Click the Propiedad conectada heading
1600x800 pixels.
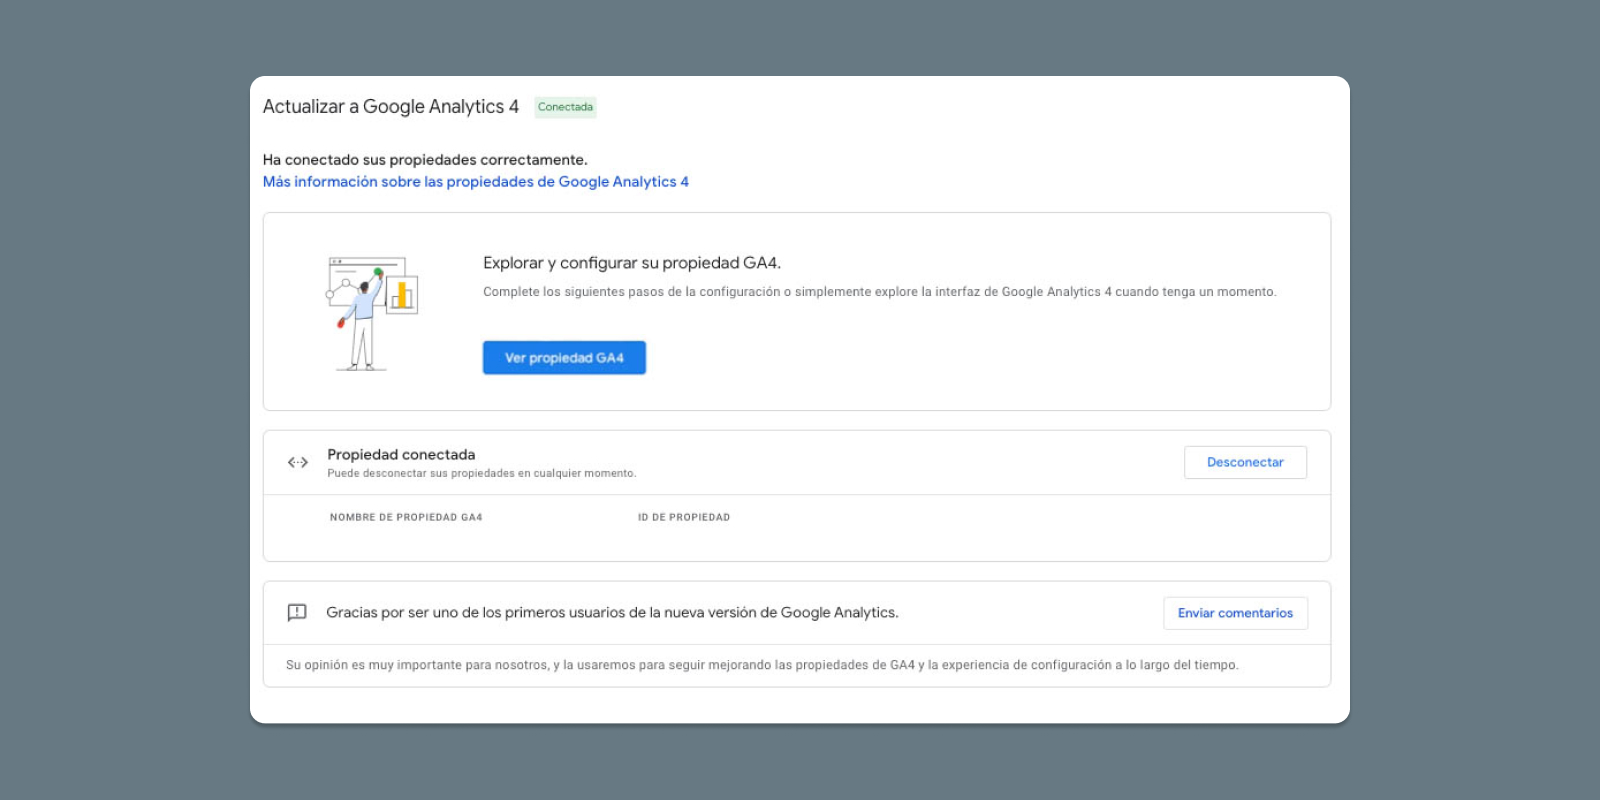click(401, 454)
